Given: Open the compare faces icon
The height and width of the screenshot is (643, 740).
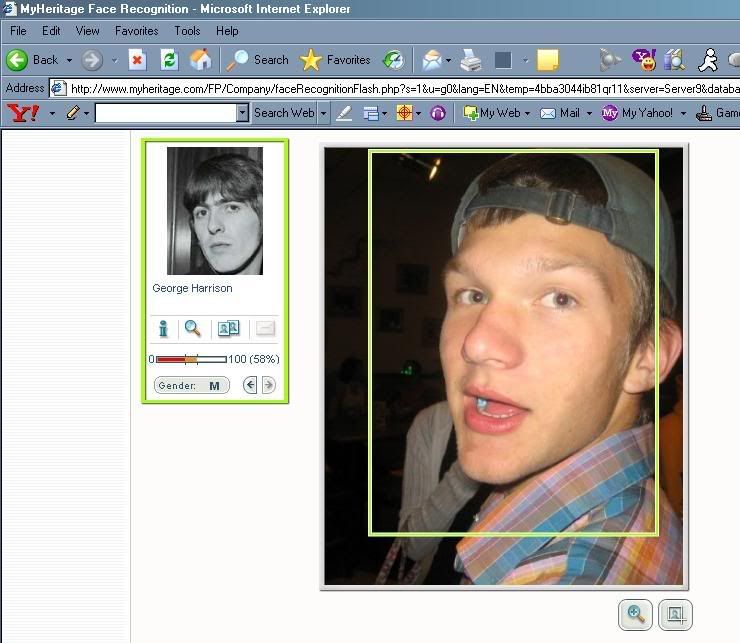Looking at the screenshot, I should point(228,329).
